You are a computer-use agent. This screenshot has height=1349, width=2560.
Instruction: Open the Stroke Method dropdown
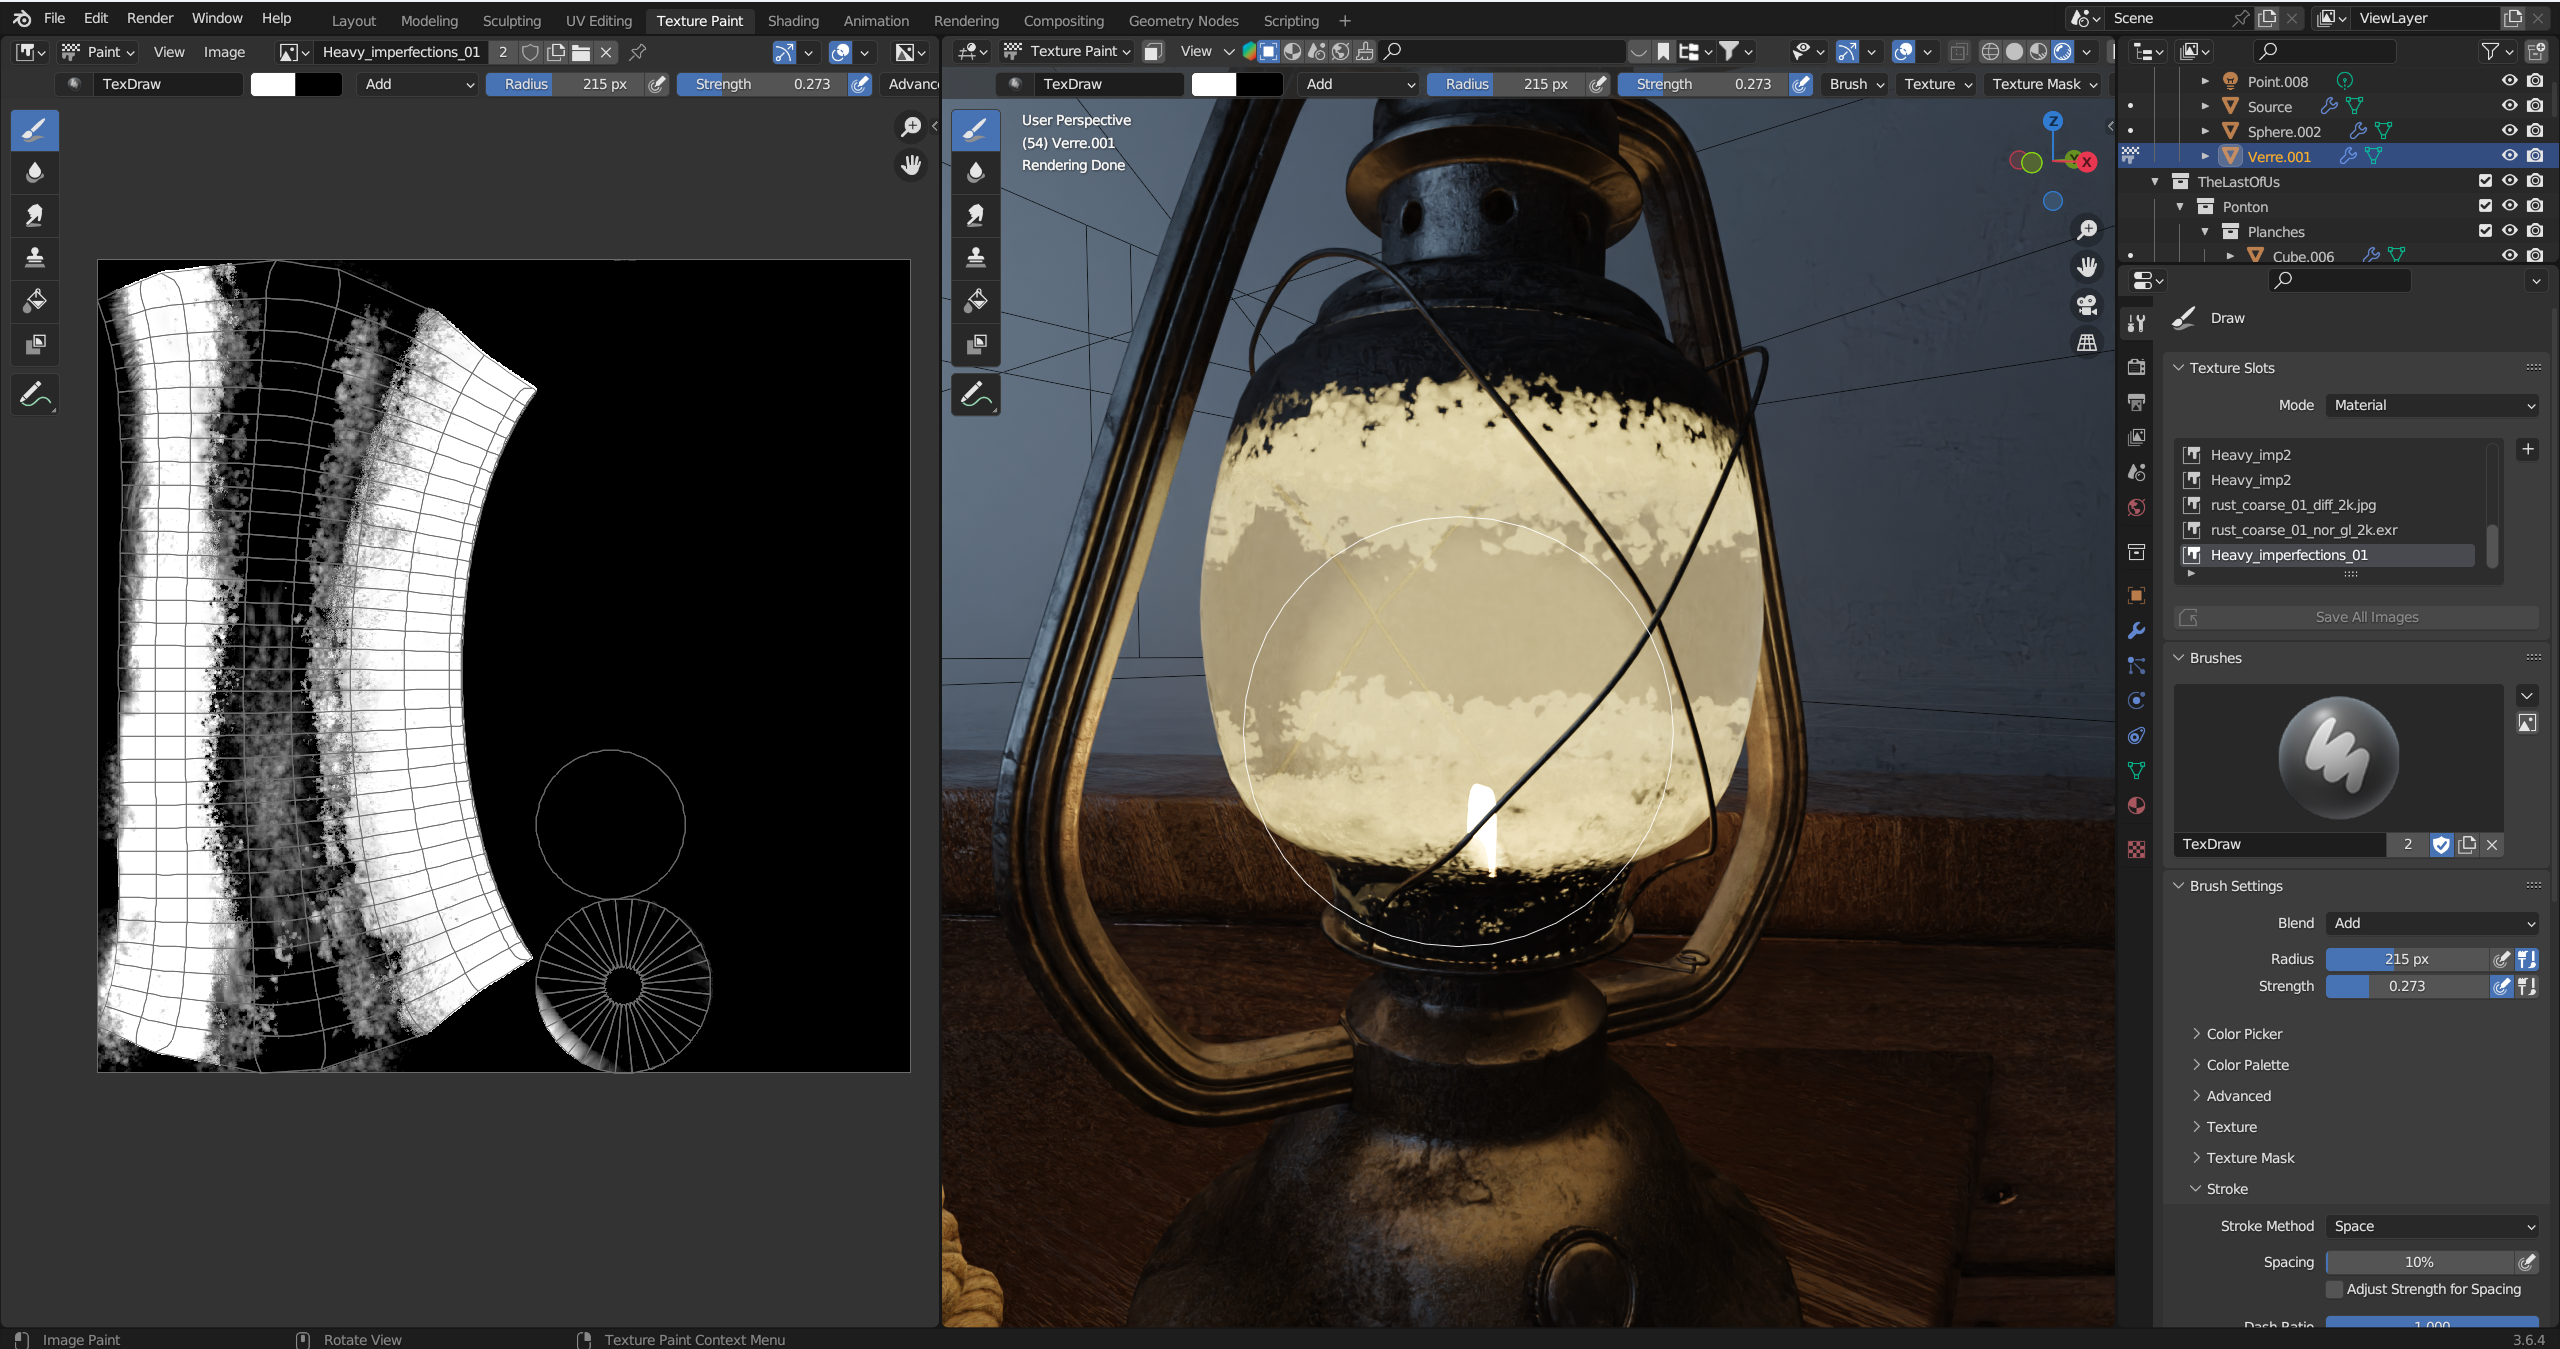pyautogui.click(x=2432, y=1226)
